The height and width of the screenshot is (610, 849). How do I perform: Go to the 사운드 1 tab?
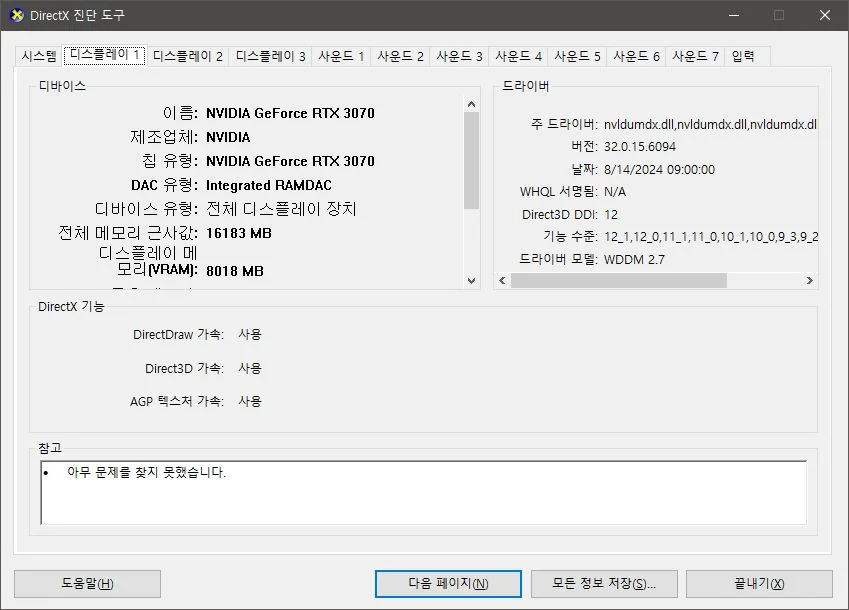pyautogui.click(x=341, y=56)
